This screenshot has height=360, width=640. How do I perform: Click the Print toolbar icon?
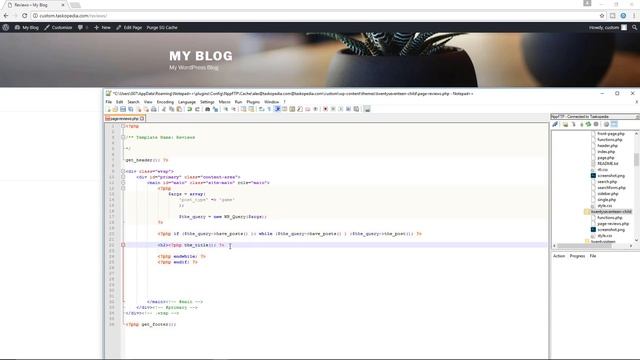click(x=153, y=109)
